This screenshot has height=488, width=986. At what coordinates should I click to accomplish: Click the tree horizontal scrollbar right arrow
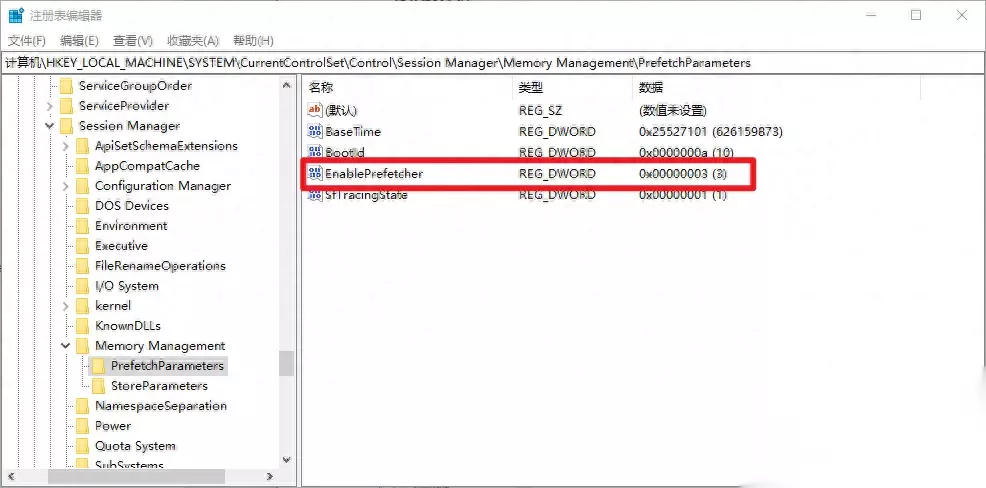point(270,477)
